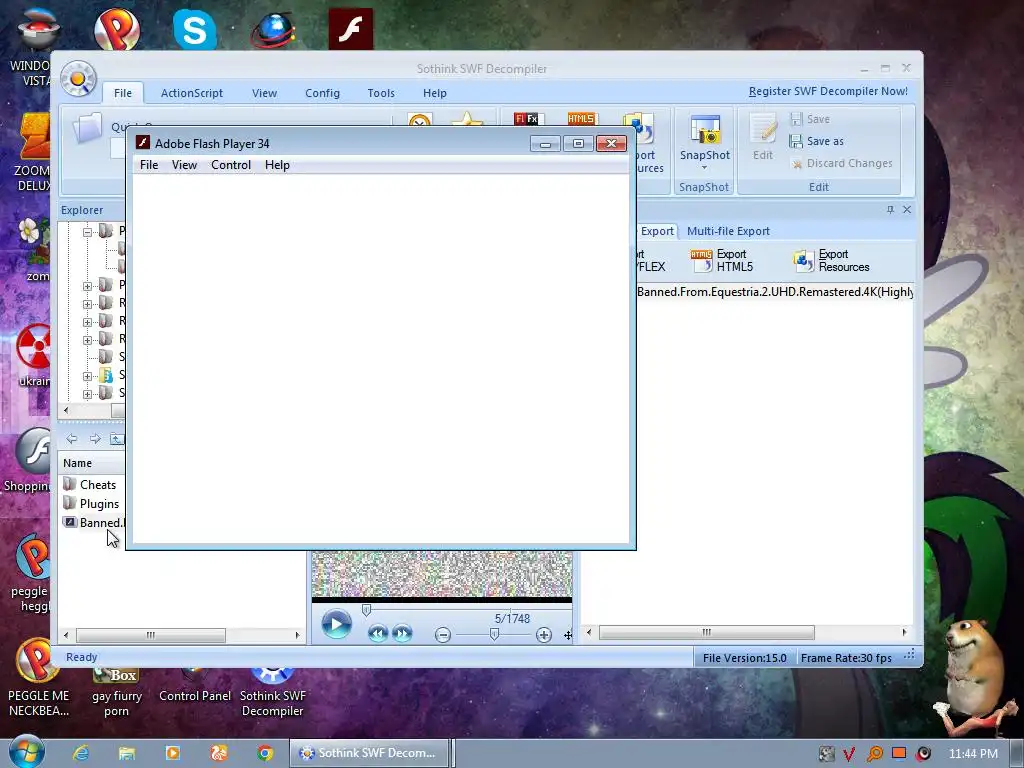Switch to the Config ribbon tab
The height and width of the screenshot is (768, 1024).
click(323, 93)
